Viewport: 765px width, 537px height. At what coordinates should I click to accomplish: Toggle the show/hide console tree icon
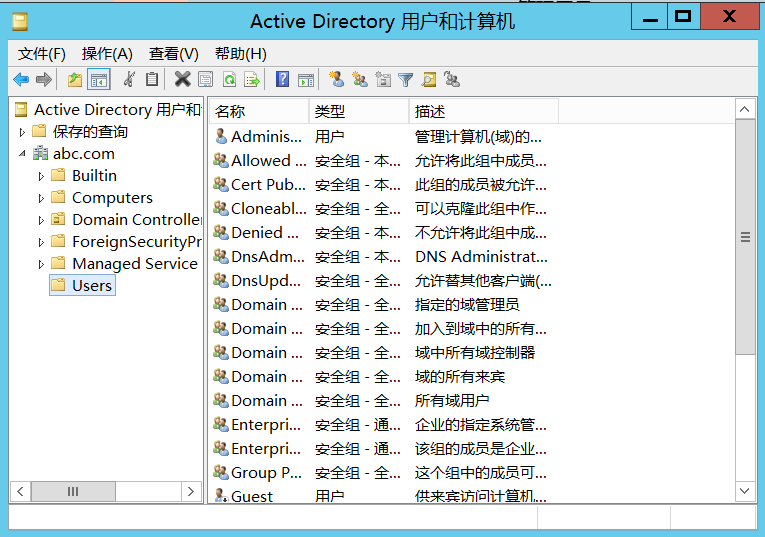coord(99,80)
